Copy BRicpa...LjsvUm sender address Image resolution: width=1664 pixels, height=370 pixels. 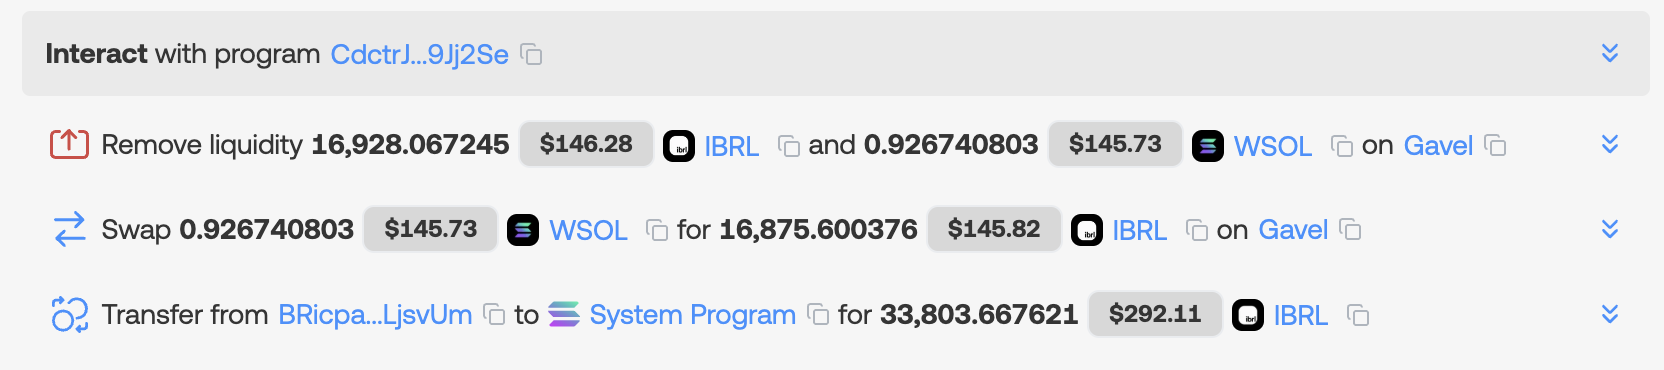(494, 315)
